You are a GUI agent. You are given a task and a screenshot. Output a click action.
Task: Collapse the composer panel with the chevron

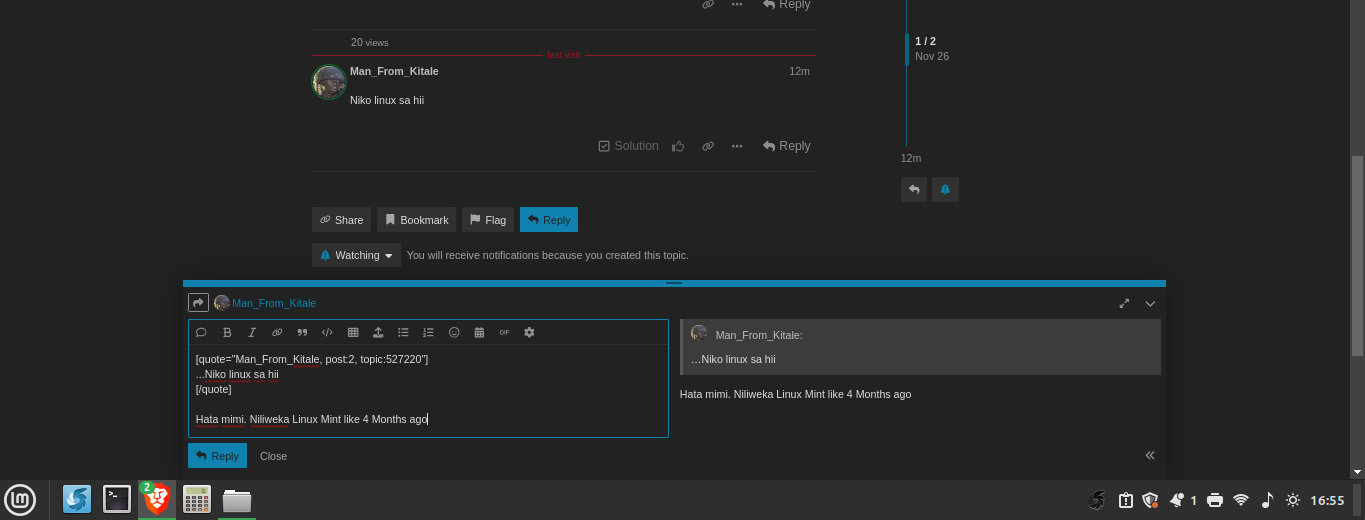(x=1150, y=303)
